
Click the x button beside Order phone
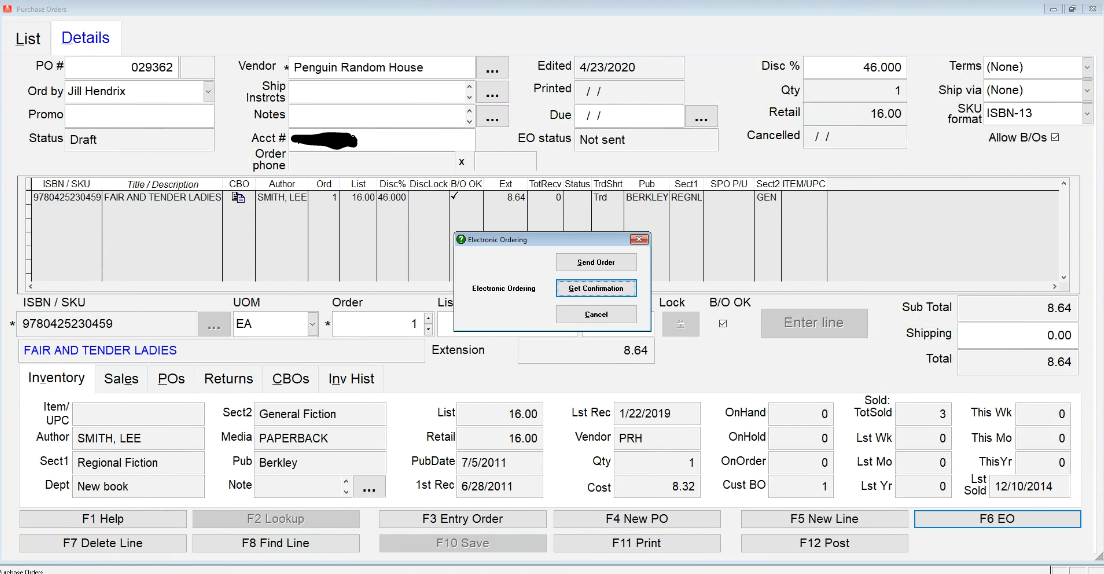462,161
